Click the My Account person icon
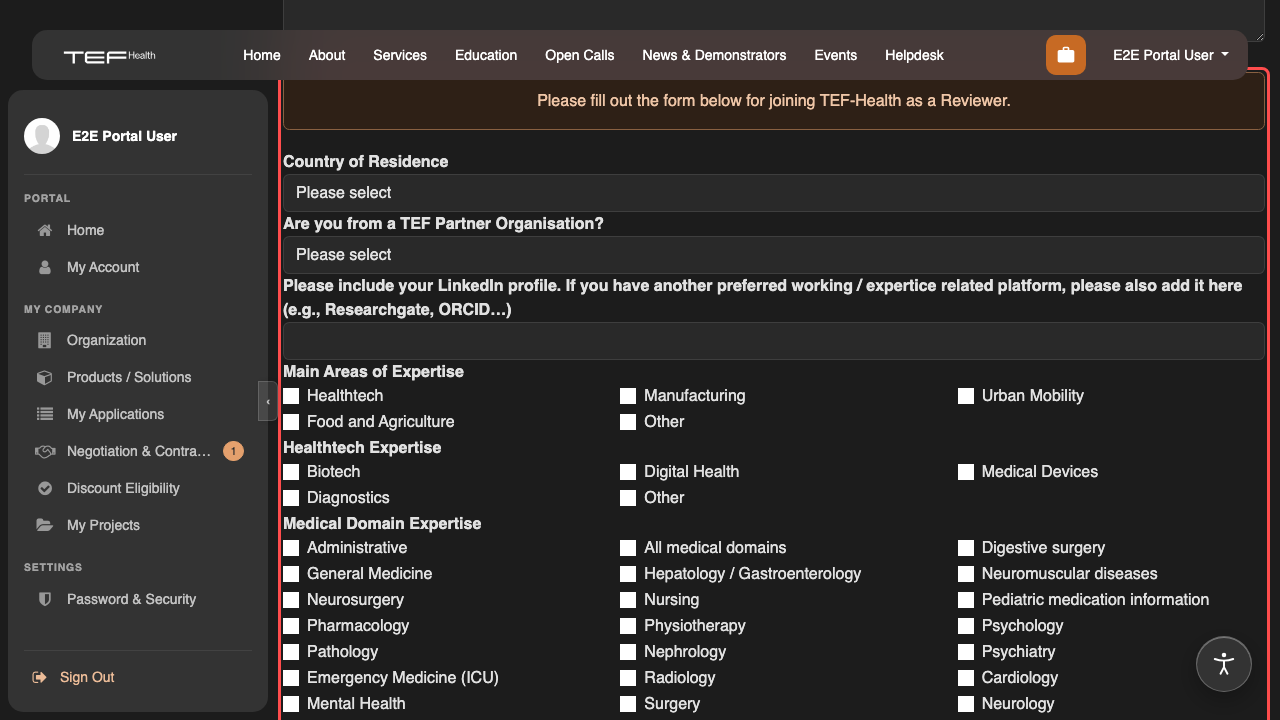Screen dimensions: 1280x720 44,267
